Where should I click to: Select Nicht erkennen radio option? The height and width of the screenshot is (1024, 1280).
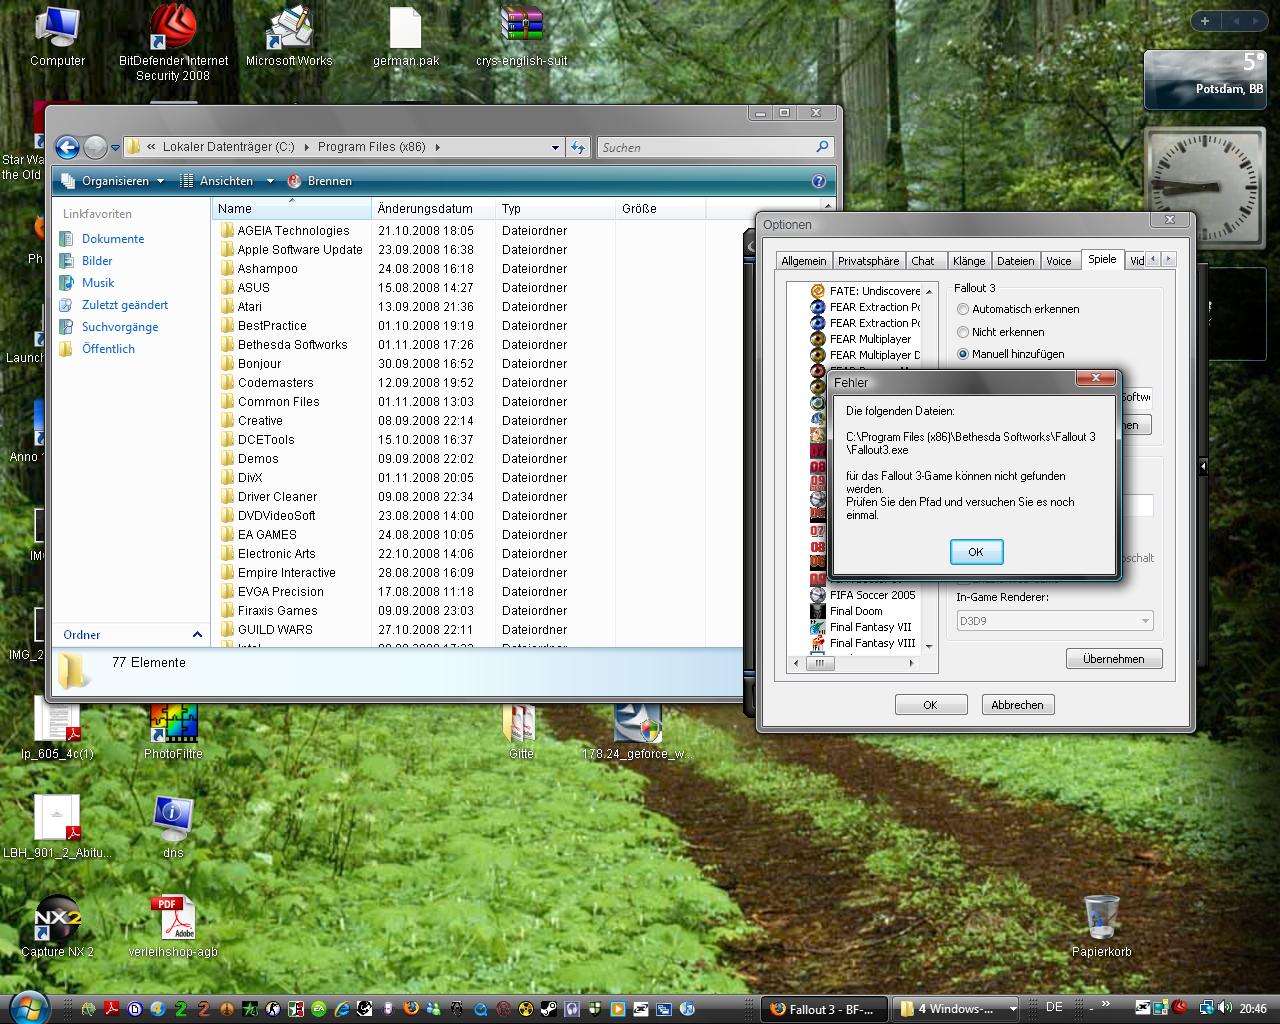963,332
